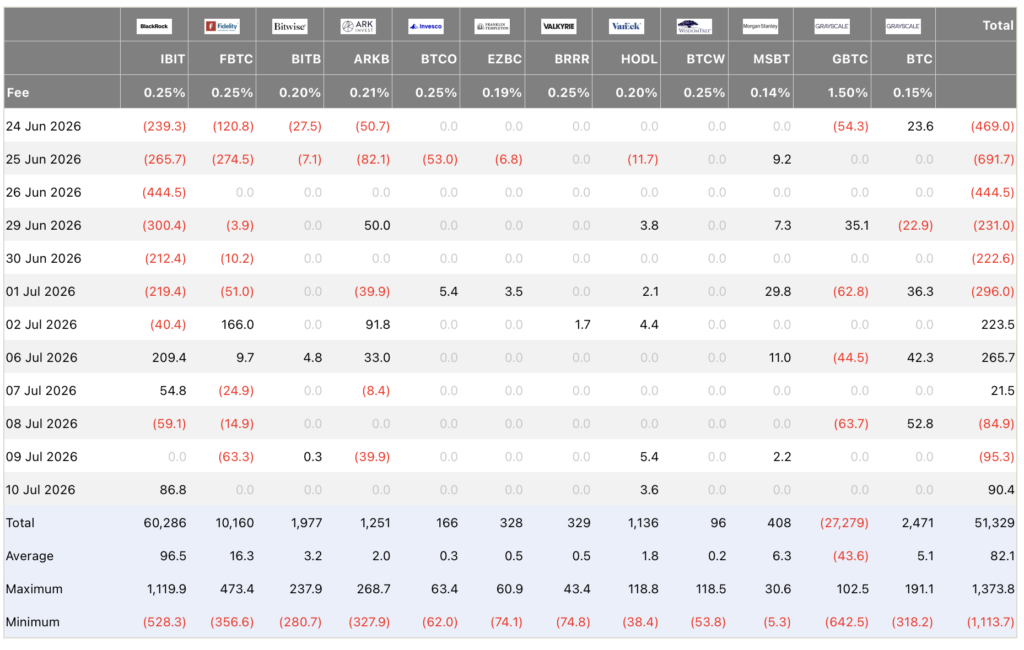Viewport: 1024px width, 650px height.
Task: Click the Fidelity logo icon
Action: [x=222, y=26]
